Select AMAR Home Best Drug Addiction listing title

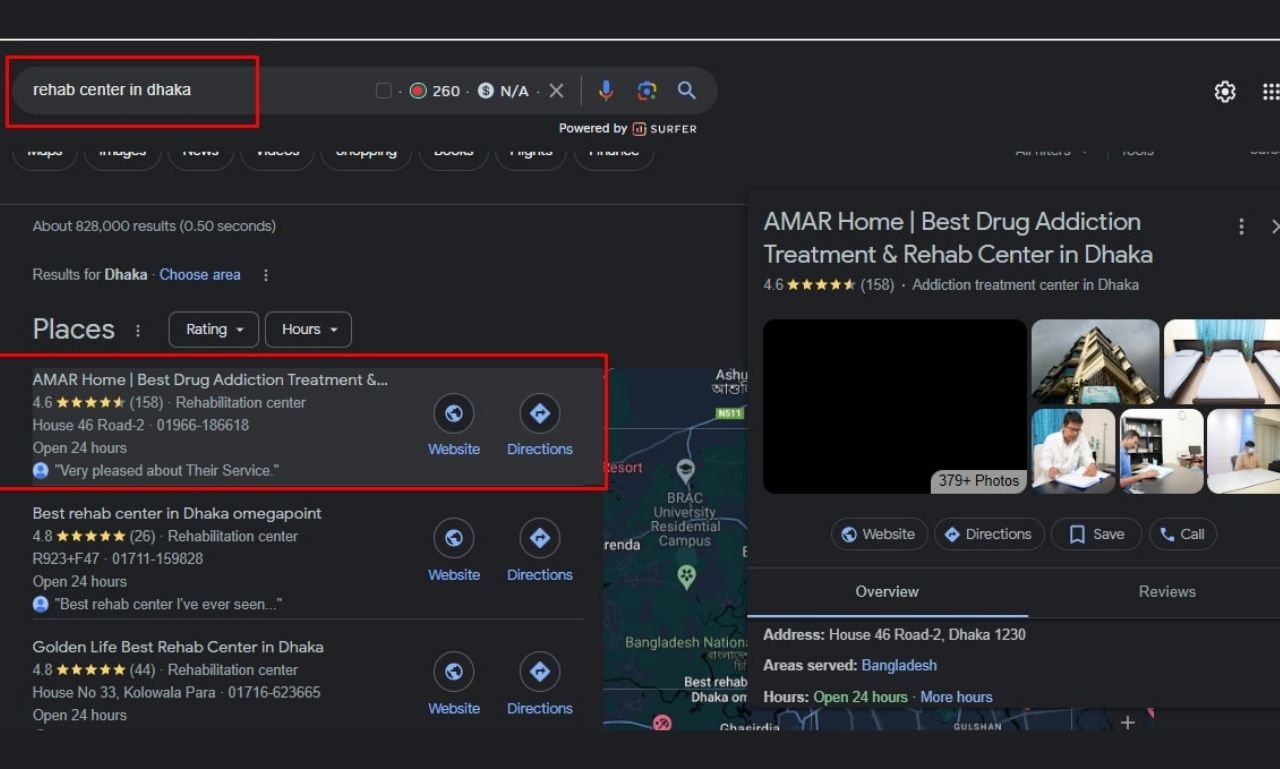pos(210,380)
